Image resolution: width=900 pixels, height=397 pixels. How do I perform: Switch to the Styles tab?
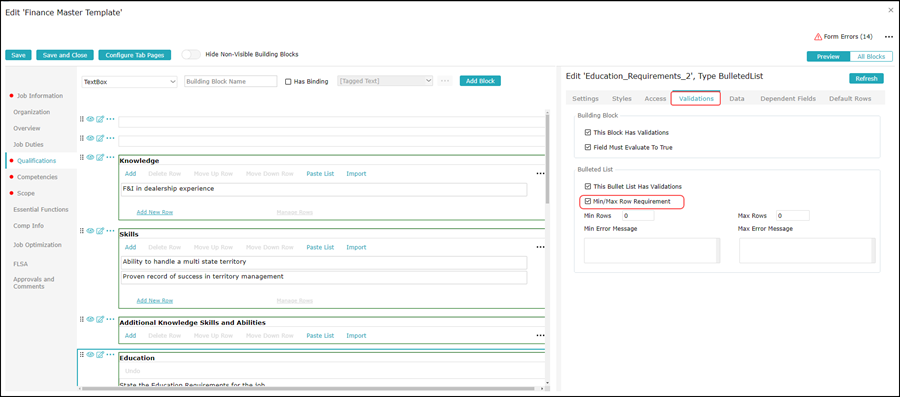click(x=622, y=99)
